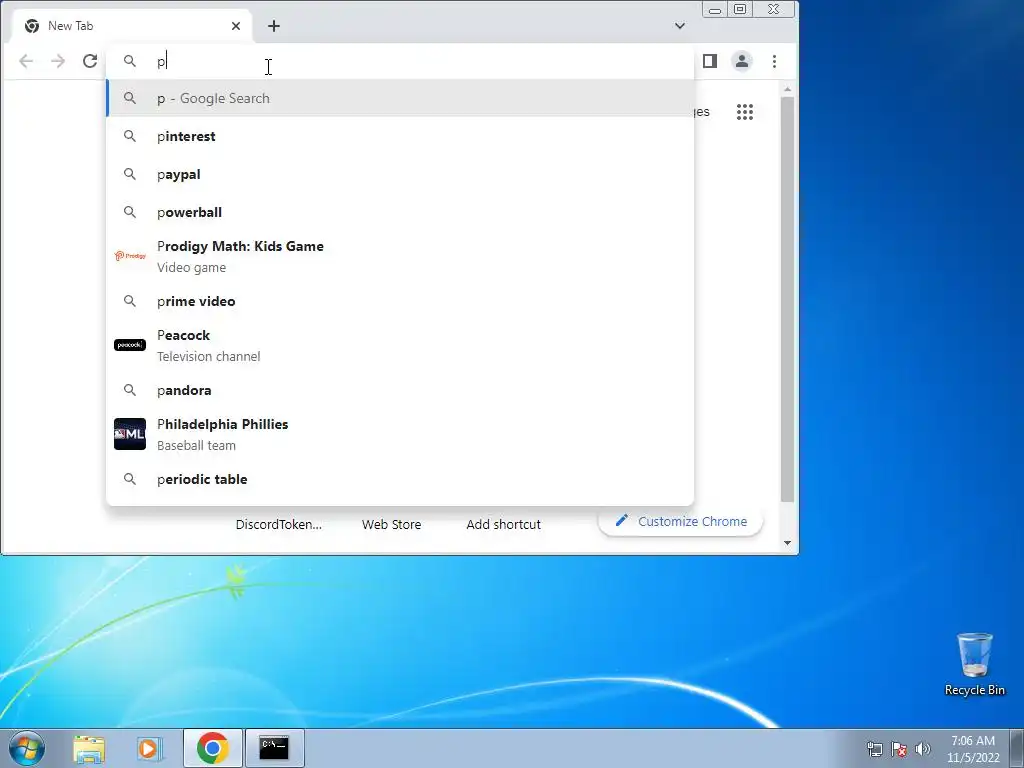1024x768 pixels.
Task: Click the search icon beside periodic table
Action: click(x=130, y=479)
